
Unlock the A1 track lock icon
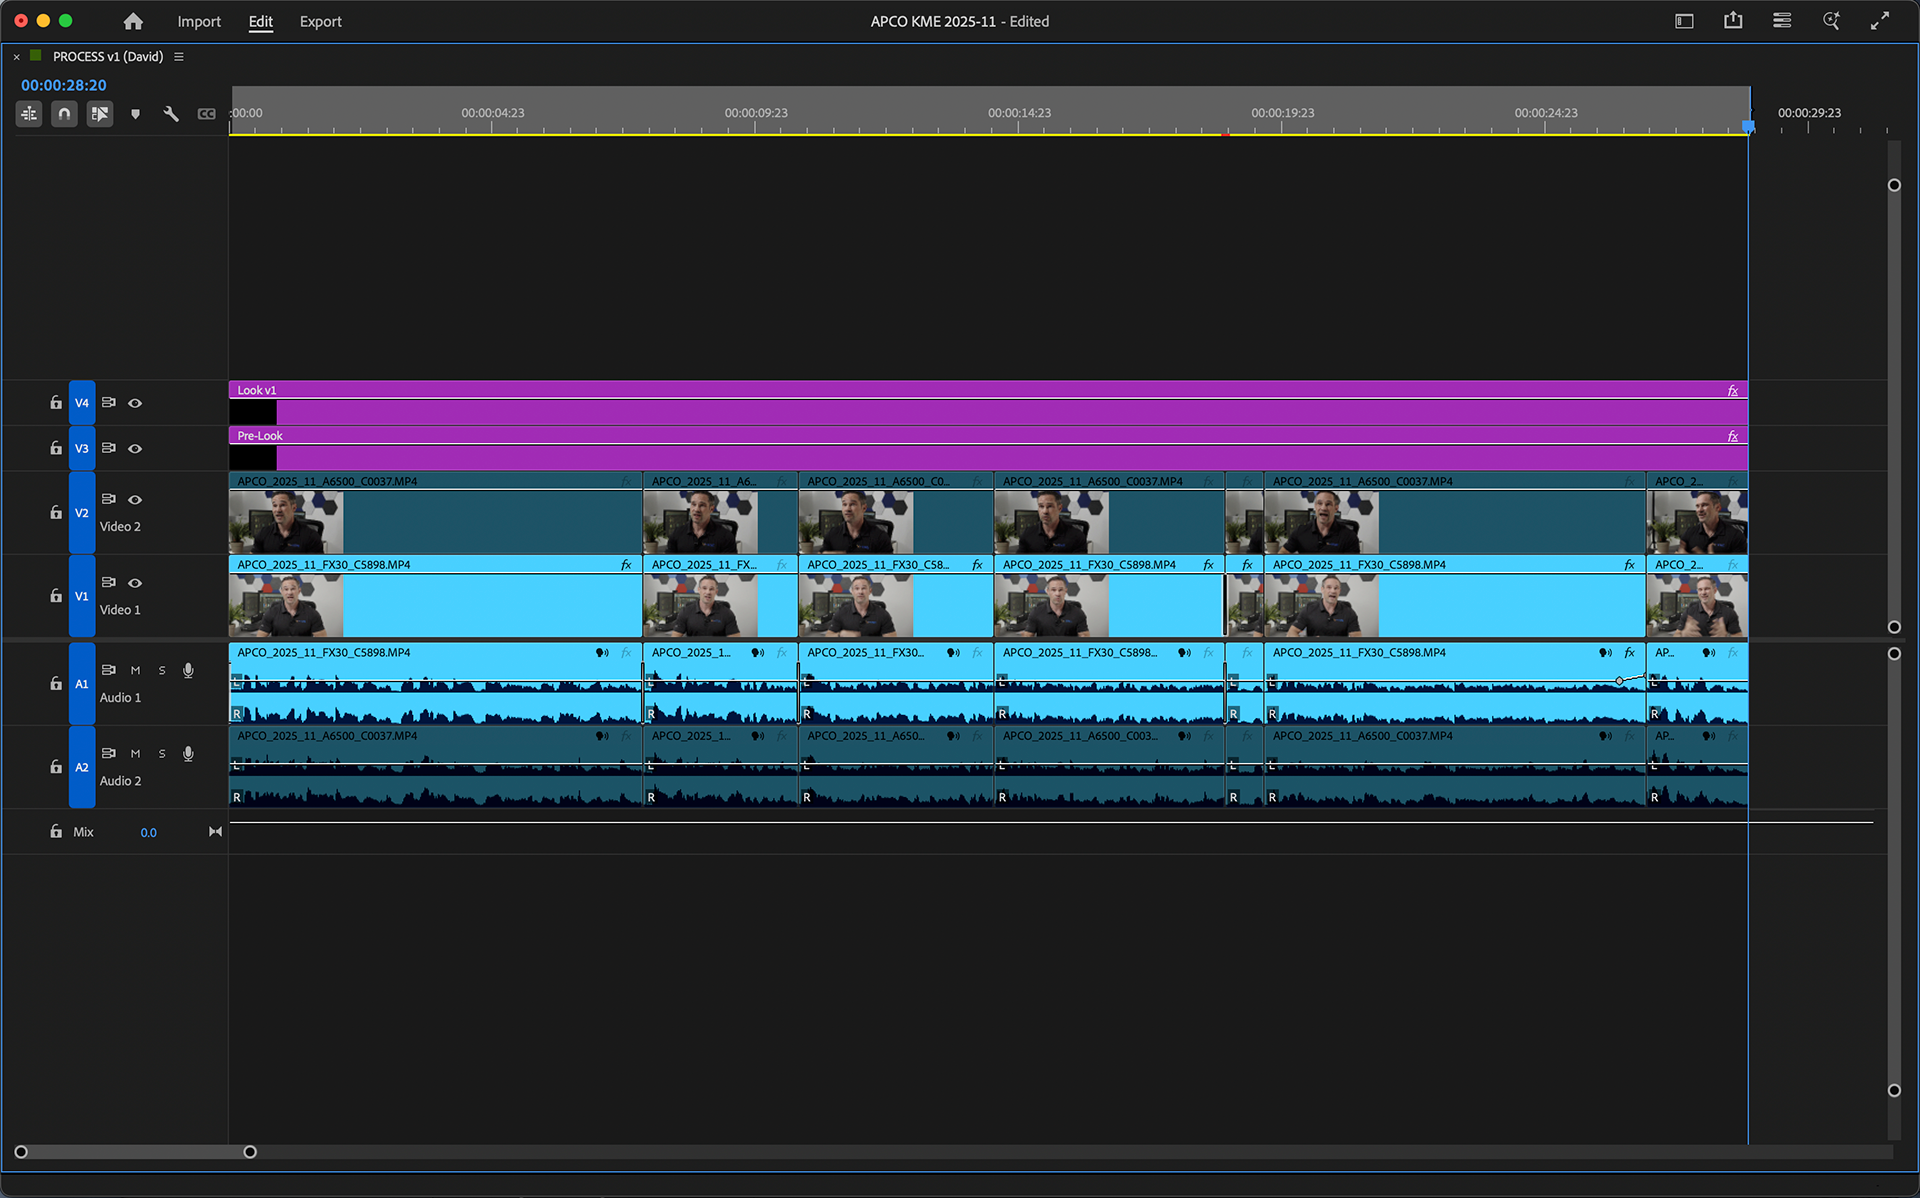pos(56,683)
